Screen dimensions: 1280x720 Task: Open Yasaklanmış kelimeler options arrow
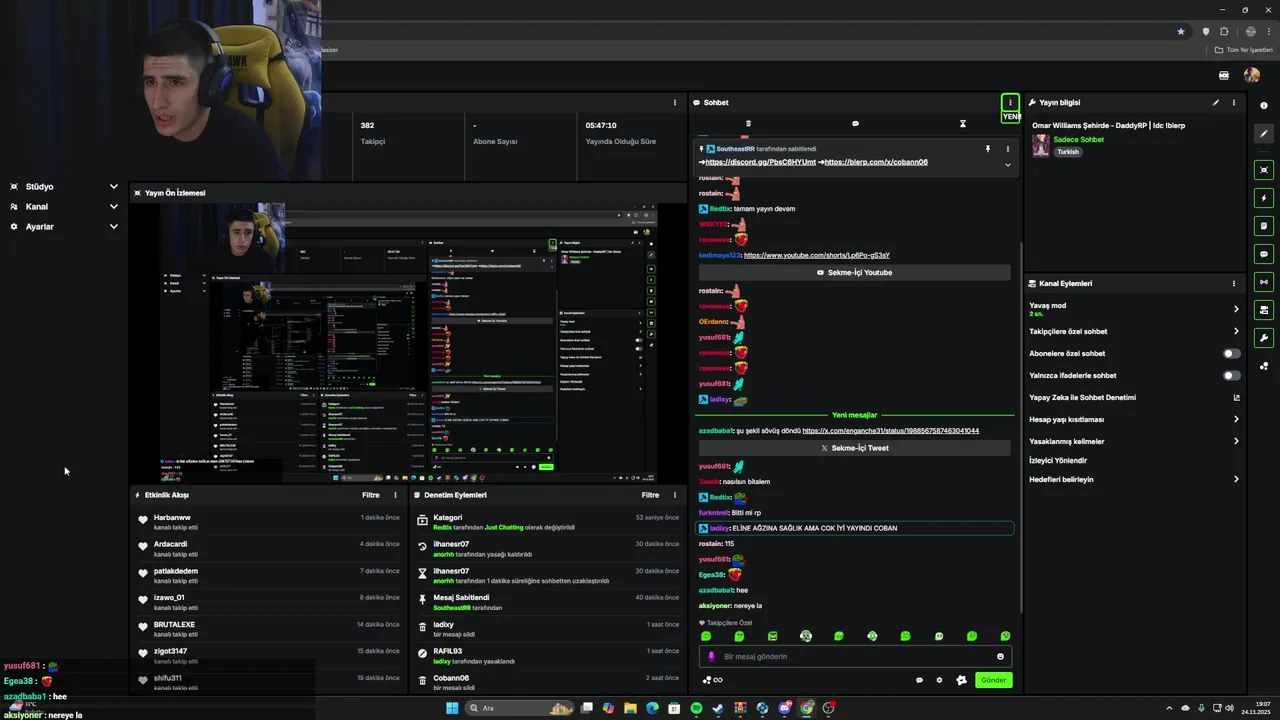coord(1236,441)
